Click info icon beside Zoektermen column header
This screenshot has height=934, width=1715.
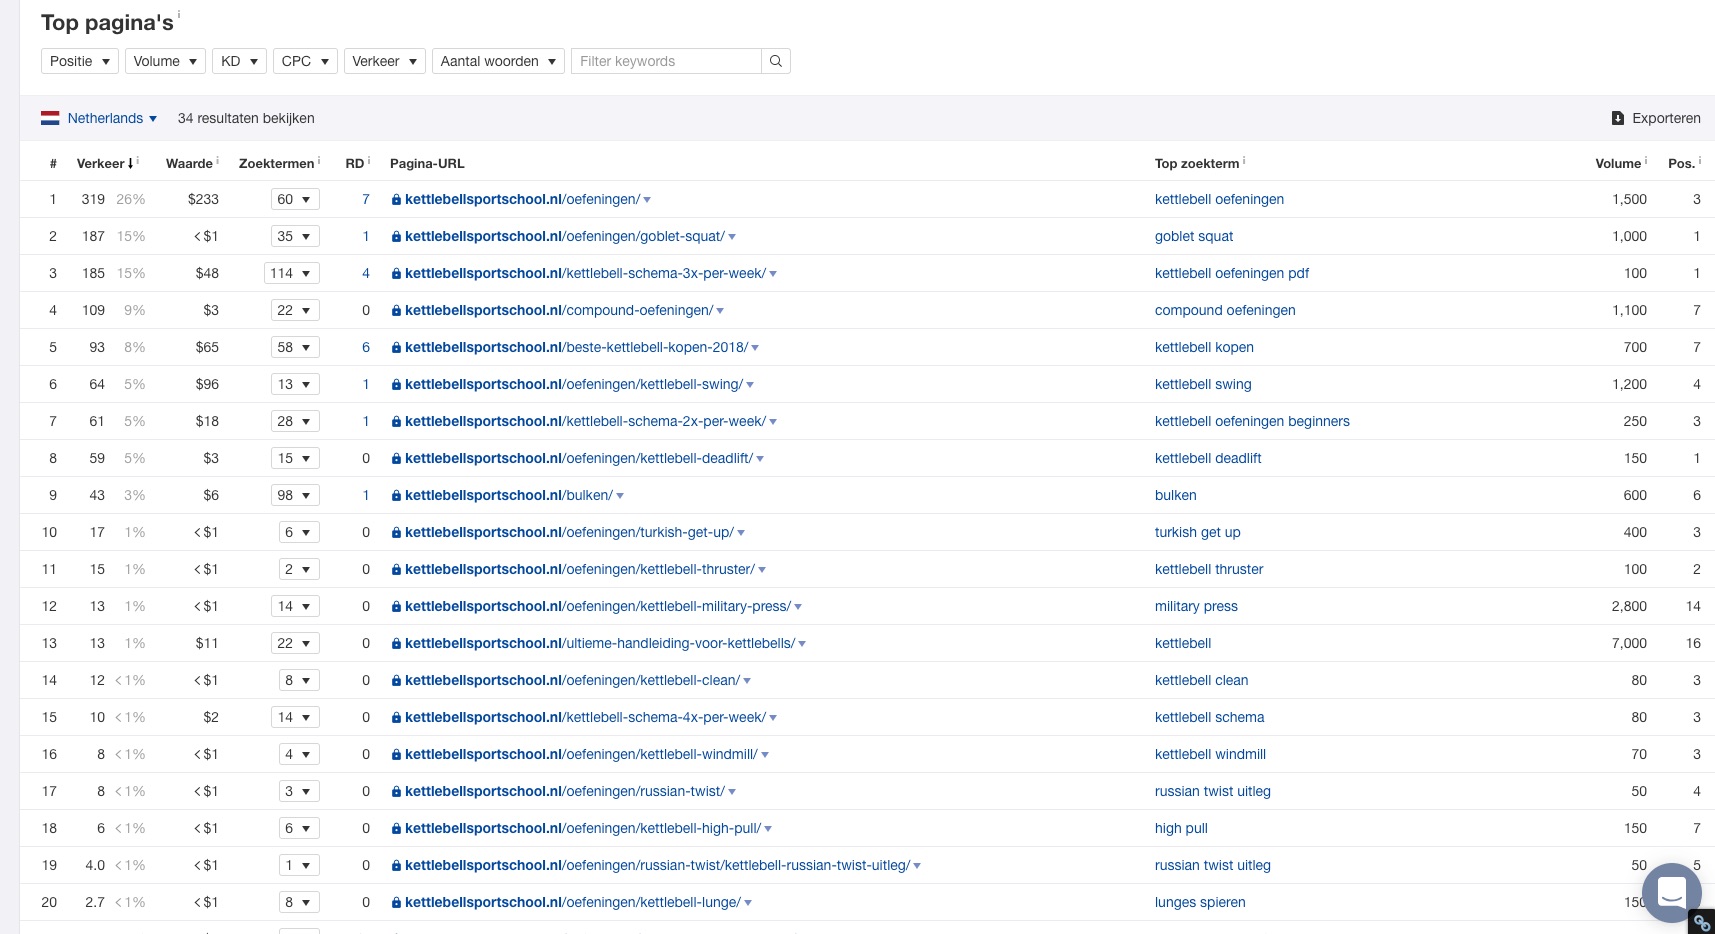[x=319, y=160]
